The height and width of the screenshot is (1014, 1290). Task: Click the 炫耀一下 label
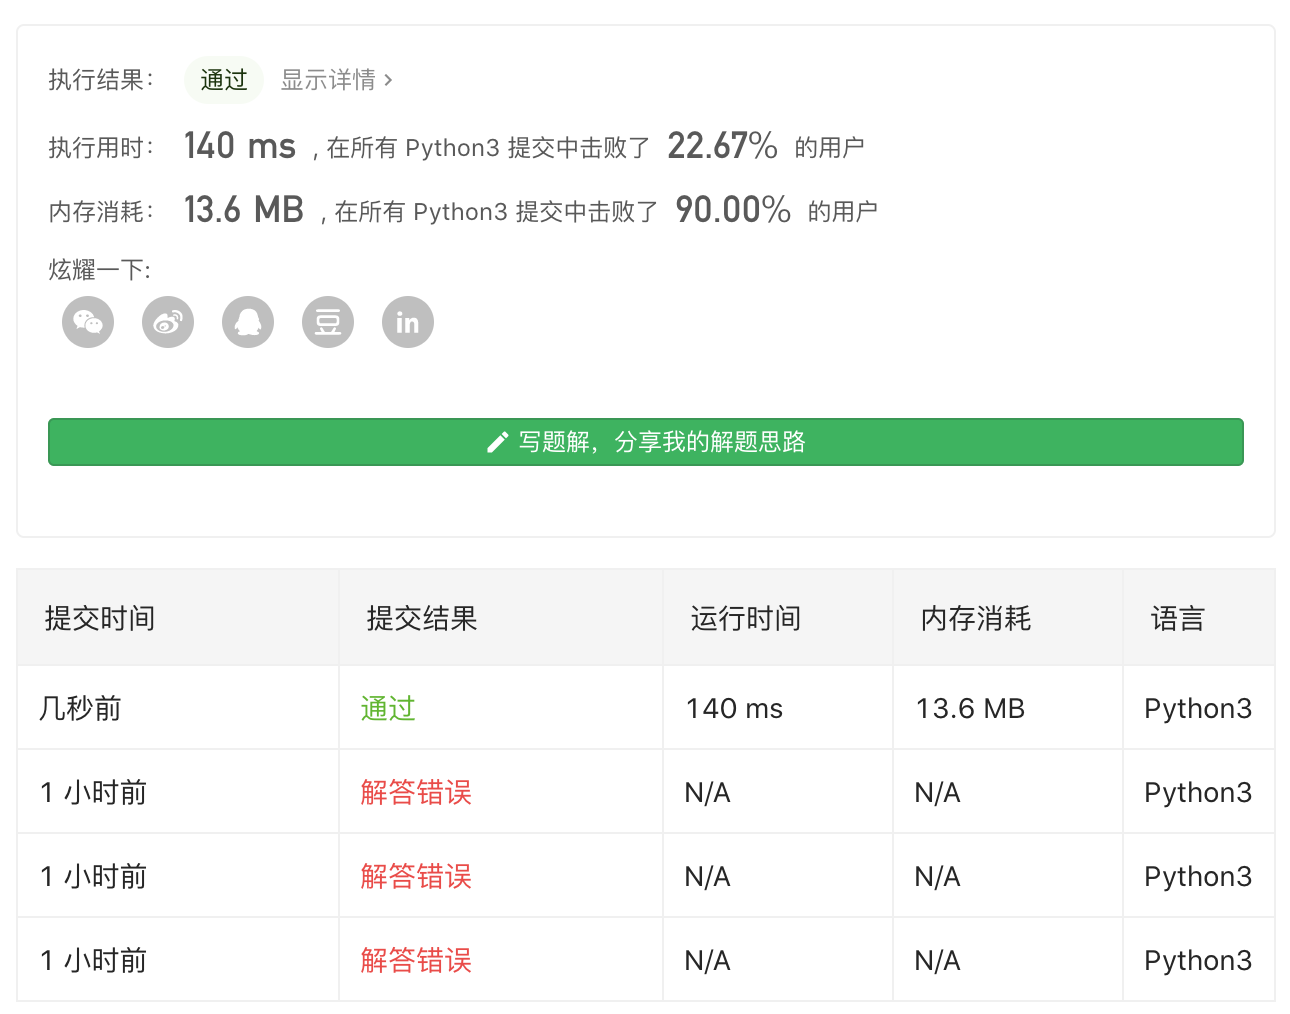coord(99,270)
